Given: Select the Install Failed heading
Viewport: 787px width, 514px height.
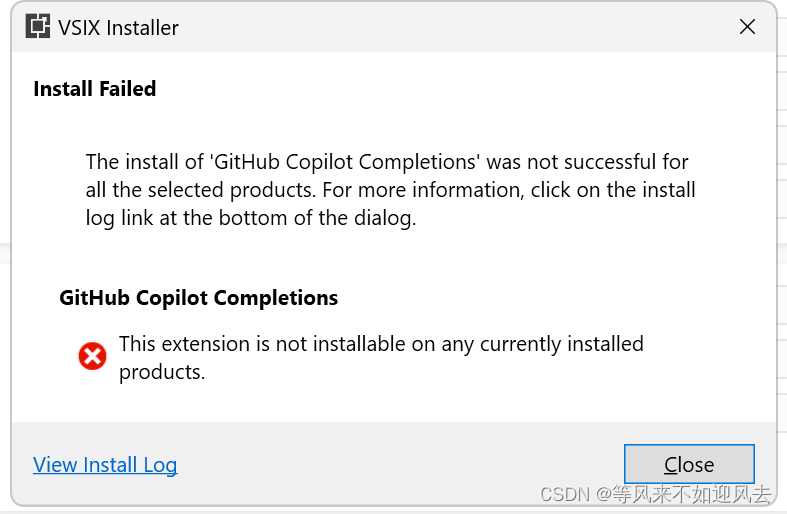Looking at the screenshot, I should (95, 89).
